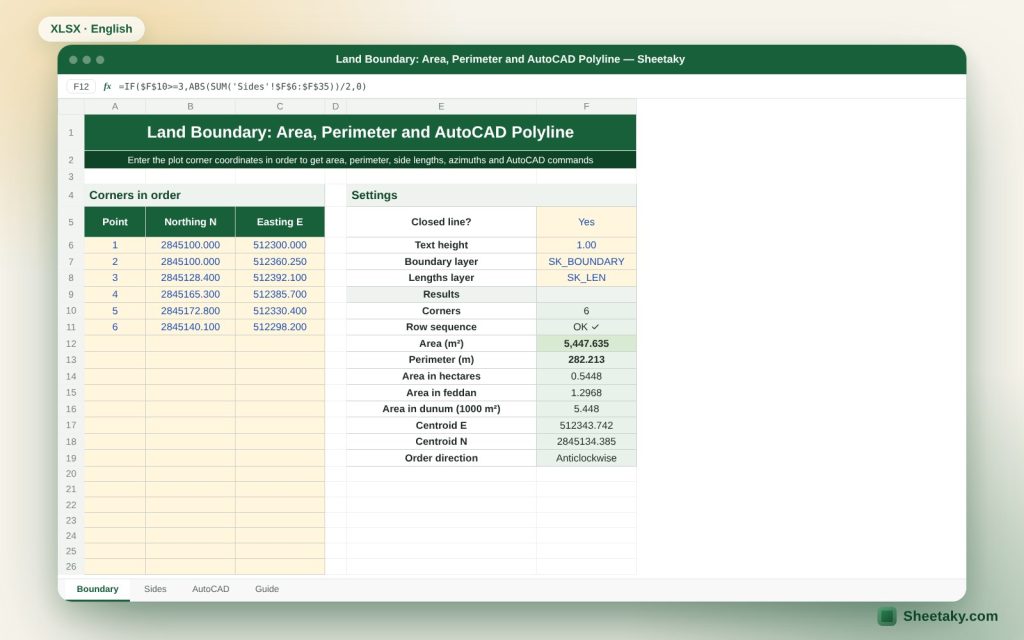
Task: Click the spreadsheet title banner cell
Action: (360, 133)
